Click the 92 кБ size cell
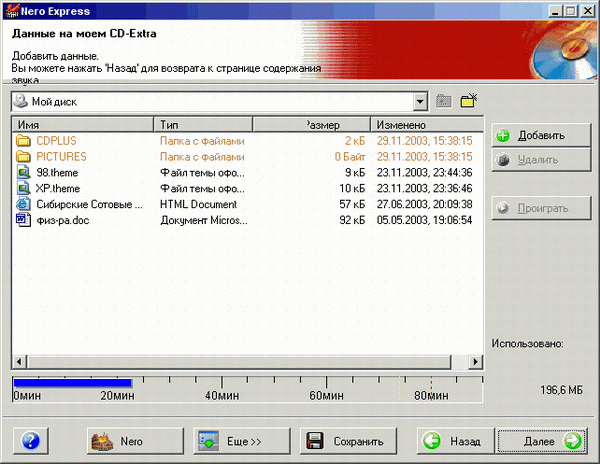 352,220
